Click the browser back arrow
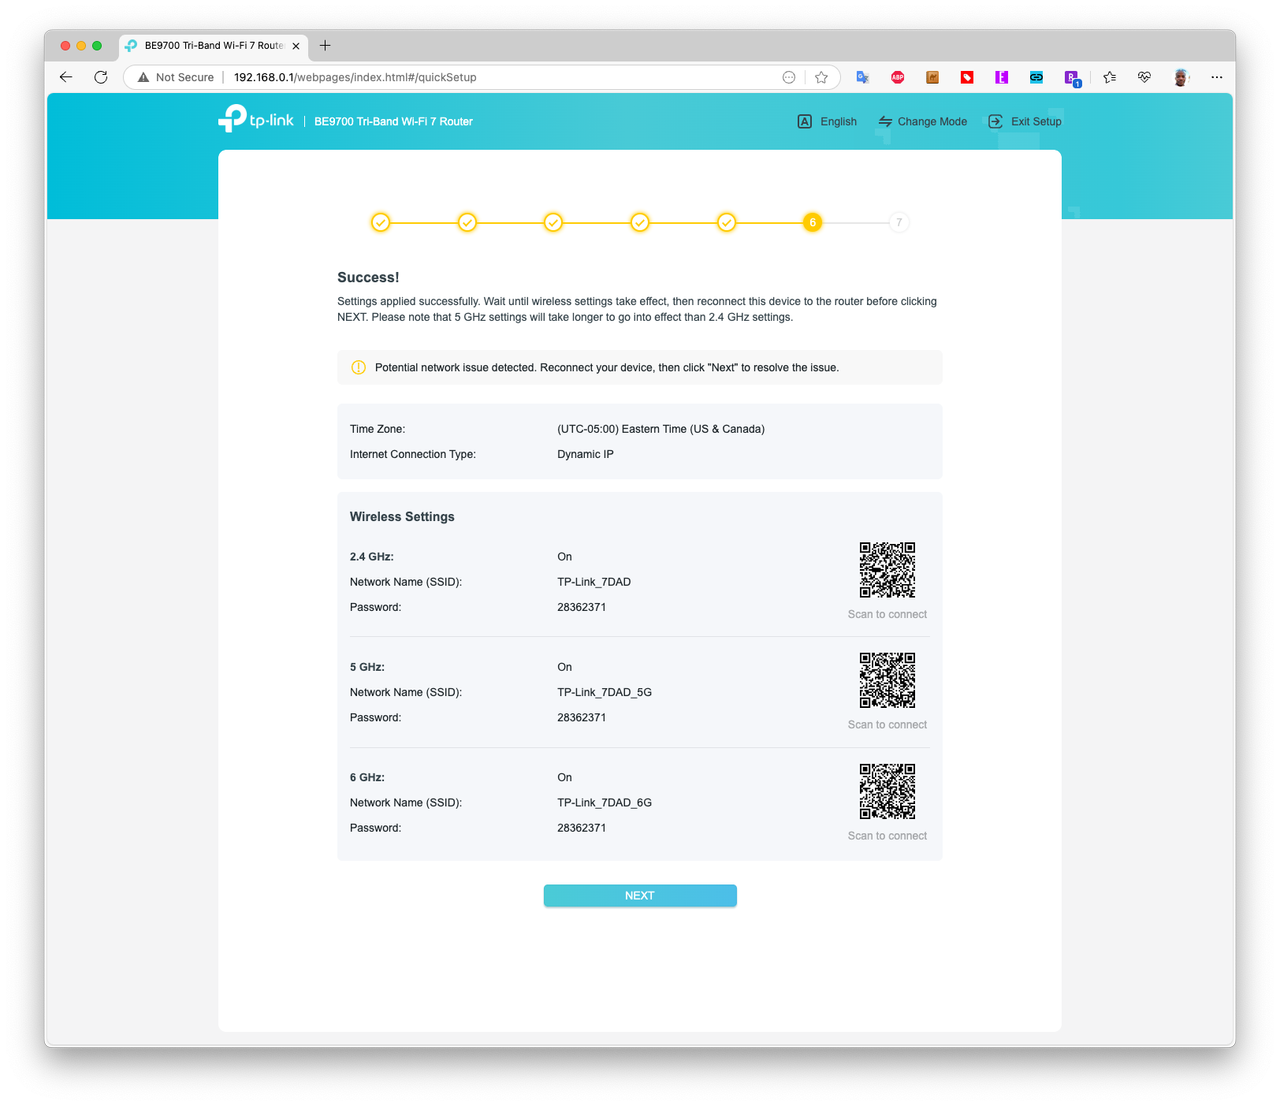The width and height of the screenshot is (1280, 1106). pos(66,77)
